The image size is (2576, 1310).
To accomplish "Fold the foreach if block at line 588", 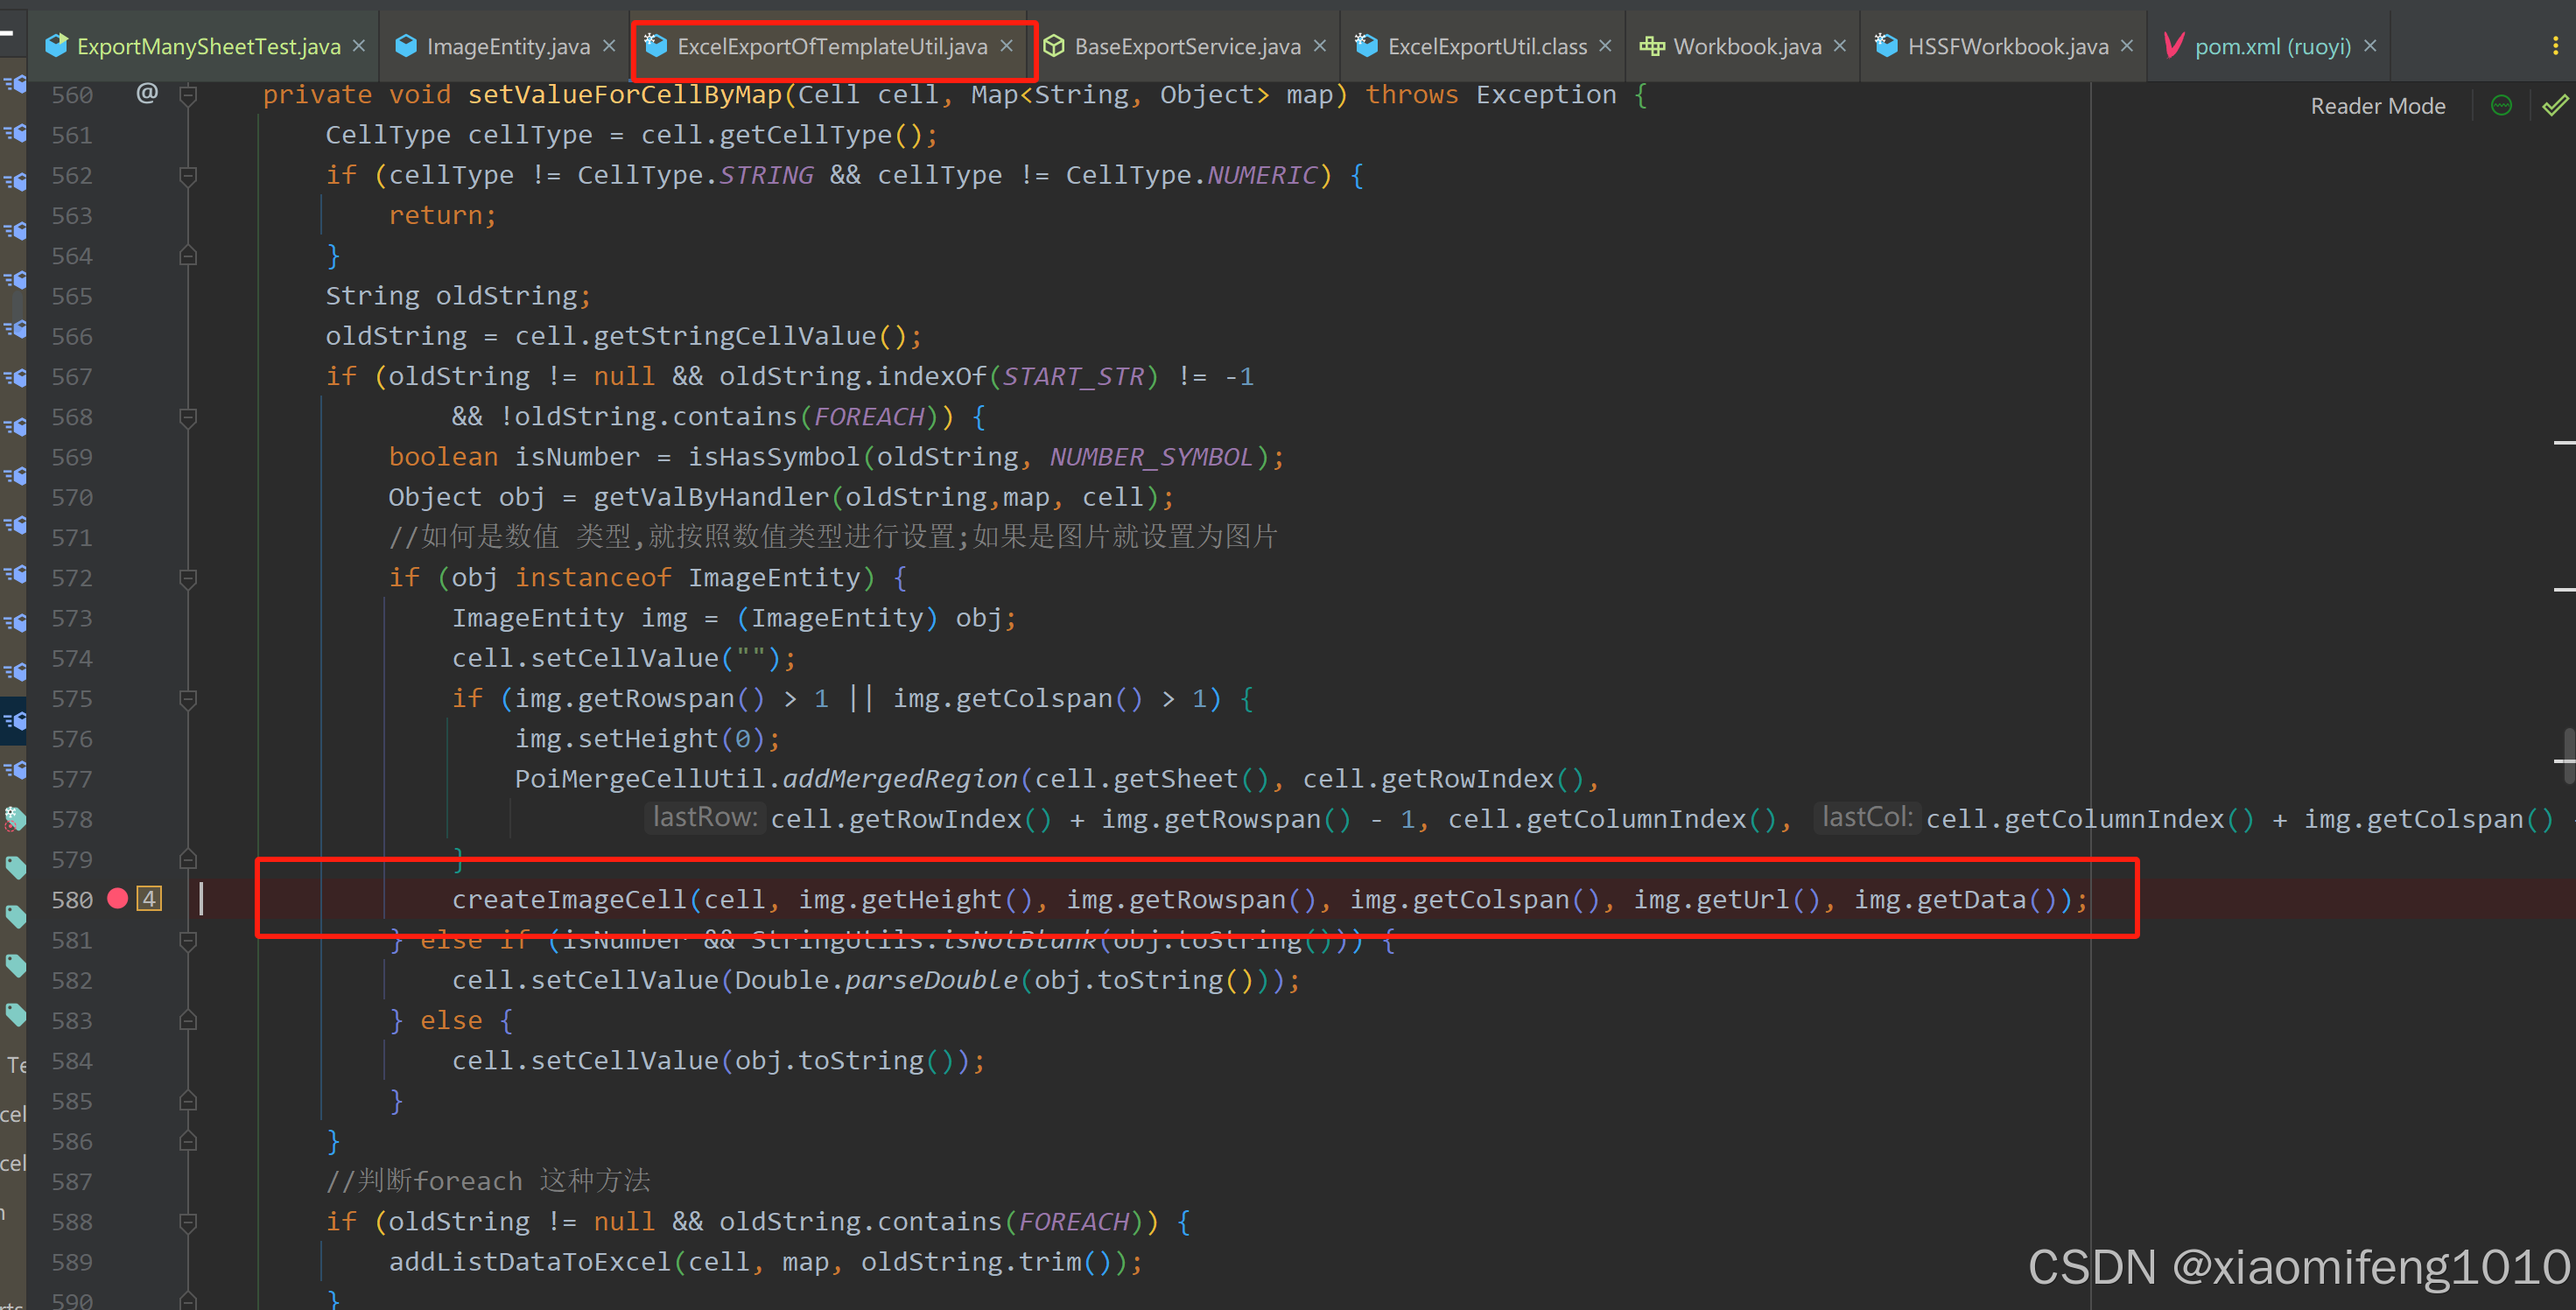I will click(x=188, y=1222).
